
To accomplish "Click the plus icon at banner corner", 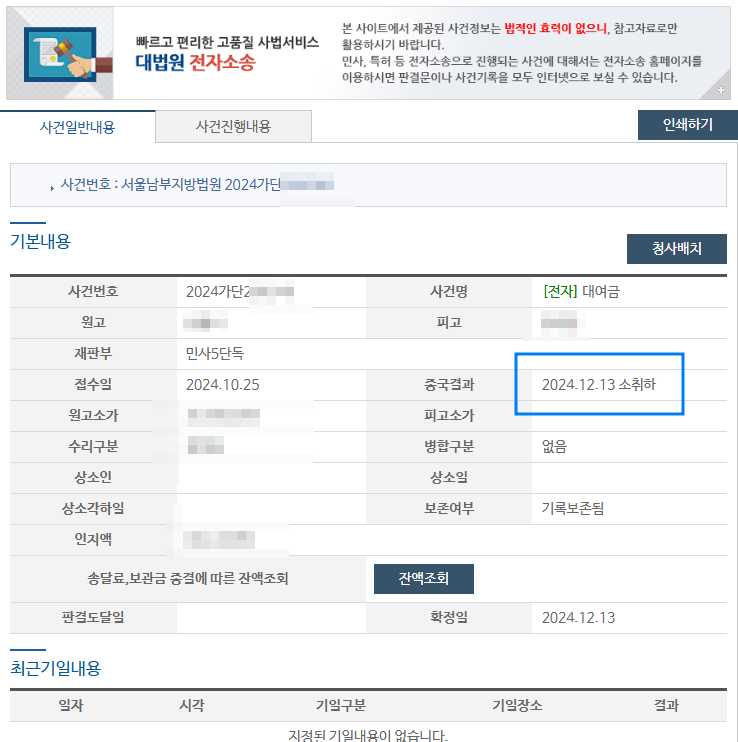I will (x=720, y=91).
